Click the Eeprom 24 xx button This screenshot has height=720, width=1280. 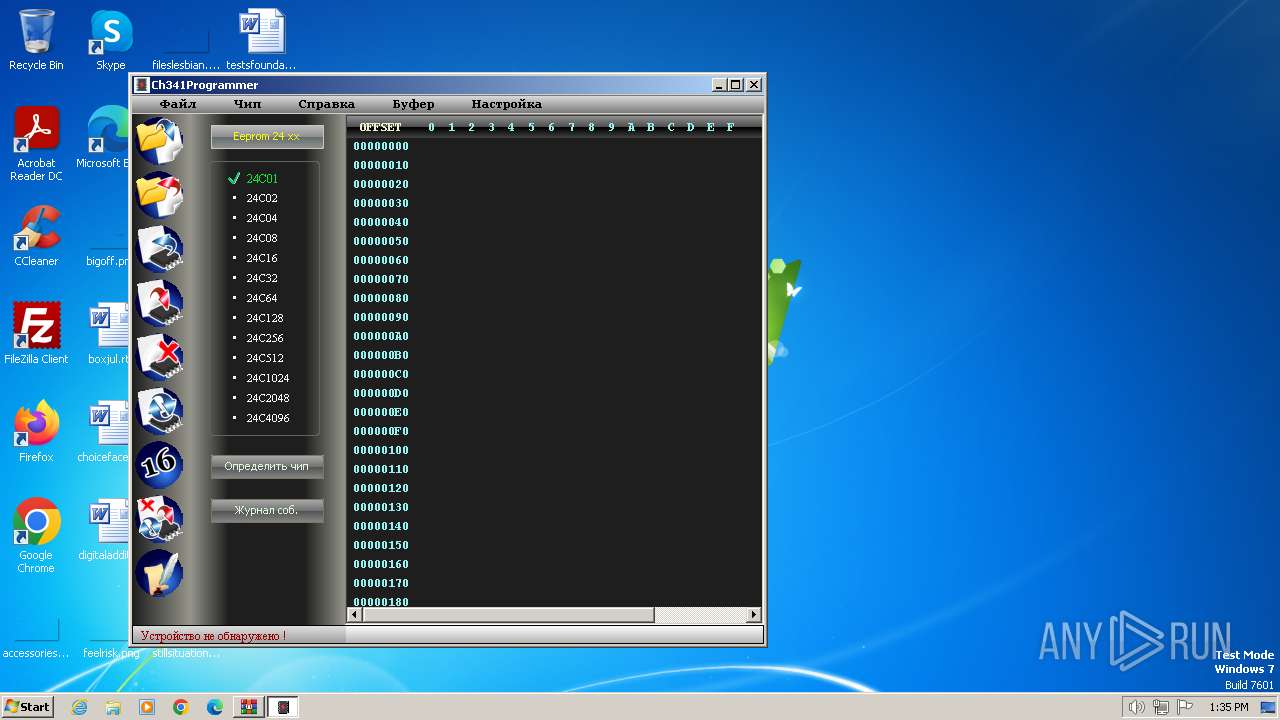click(x=267, y=137)
